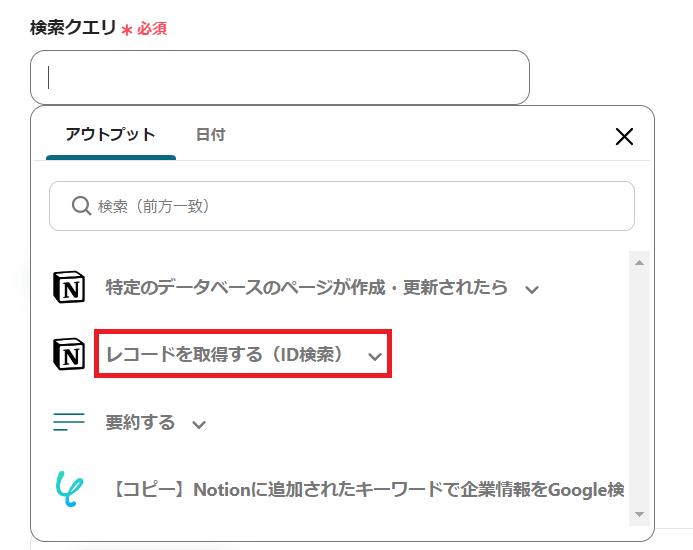Expand the chevron next to 要約する

tap(199, 424)
